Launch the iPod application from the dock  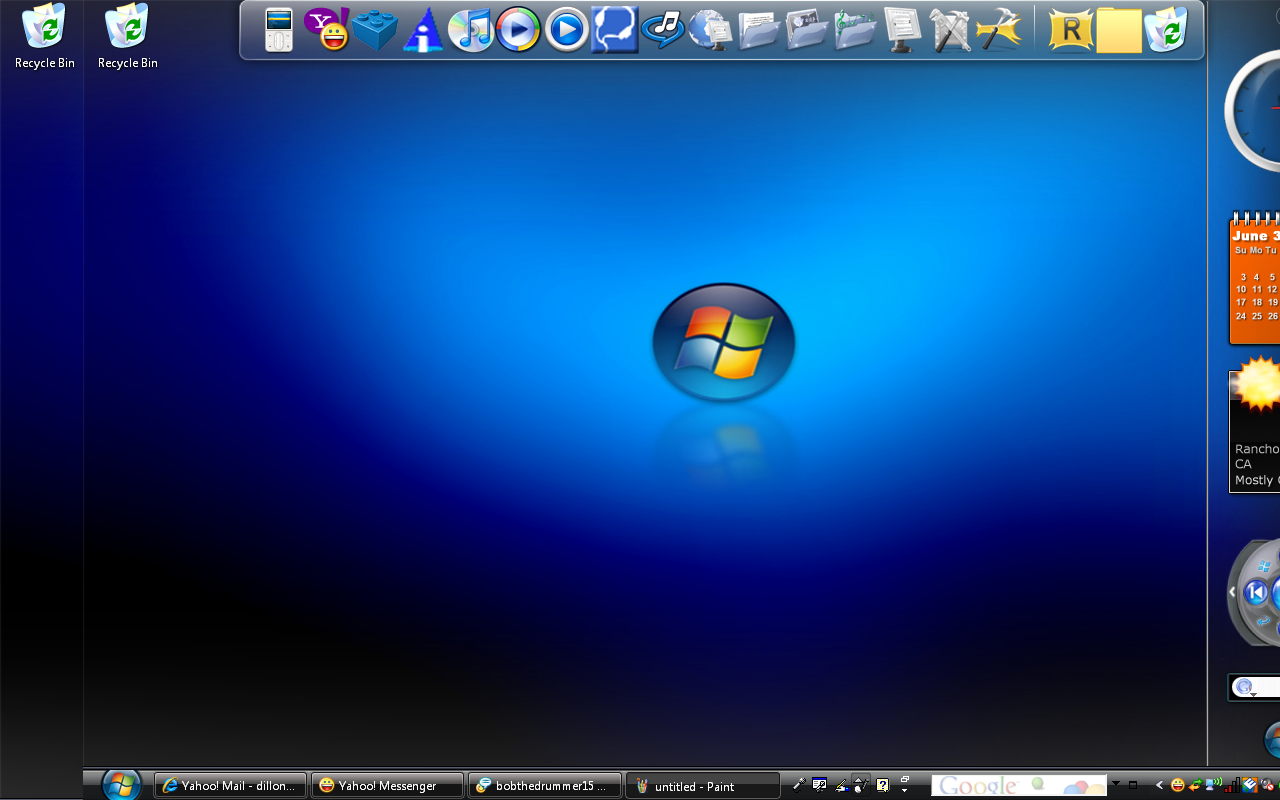277,30
